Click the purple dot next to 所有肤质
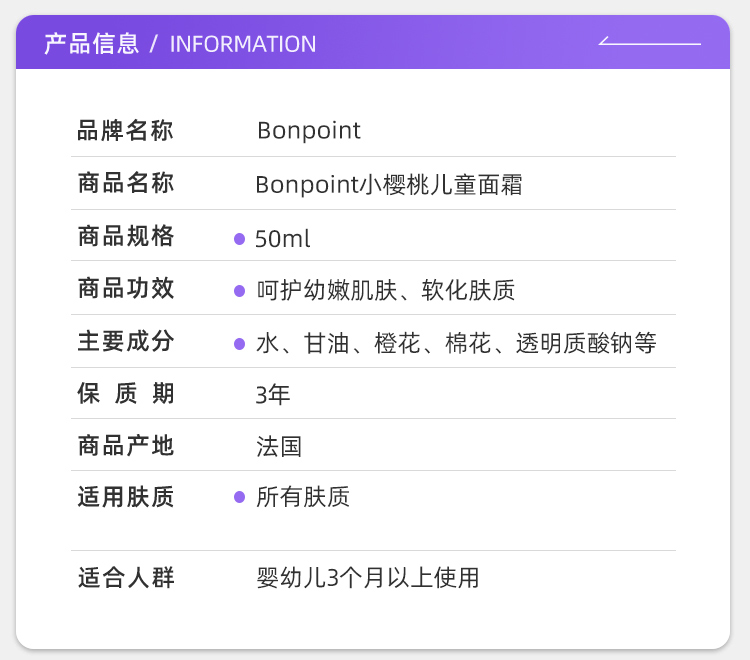This screenshot has width=750, height=660. click(240, 497)
